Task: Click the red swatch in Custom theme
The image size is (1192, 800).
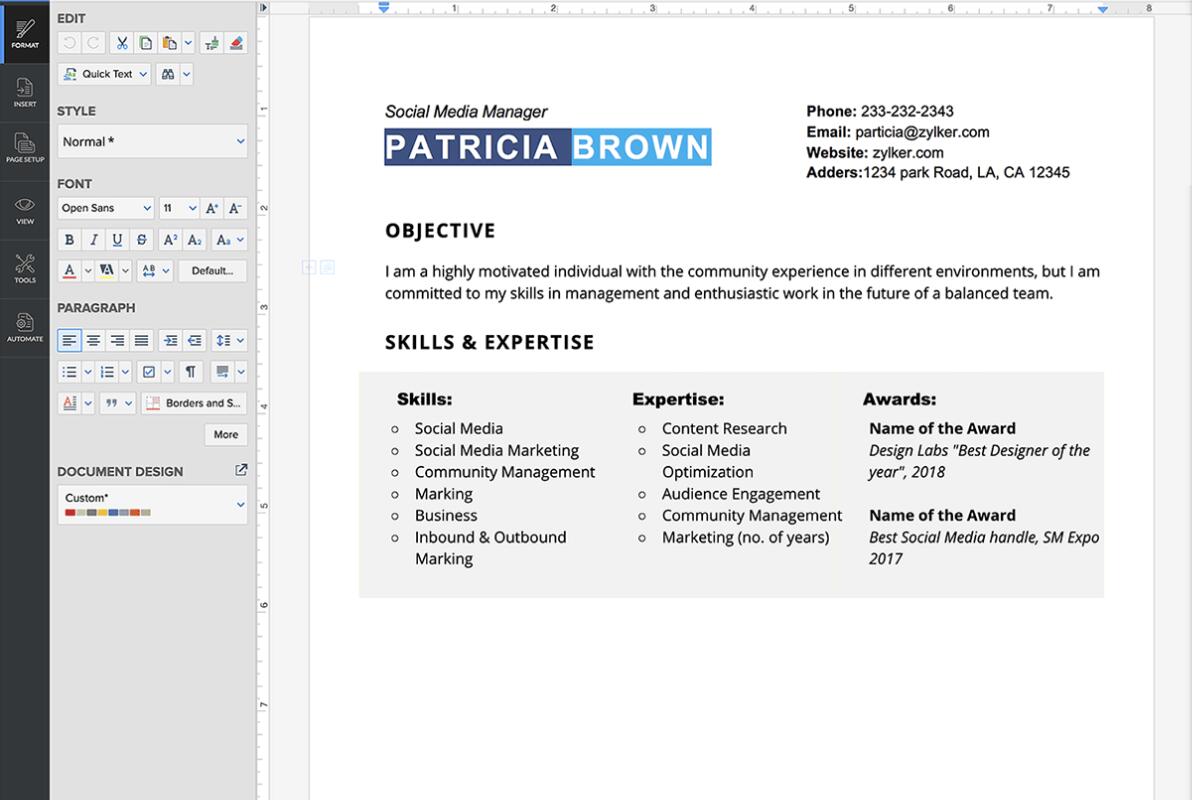Action: (x=70, y=513)
